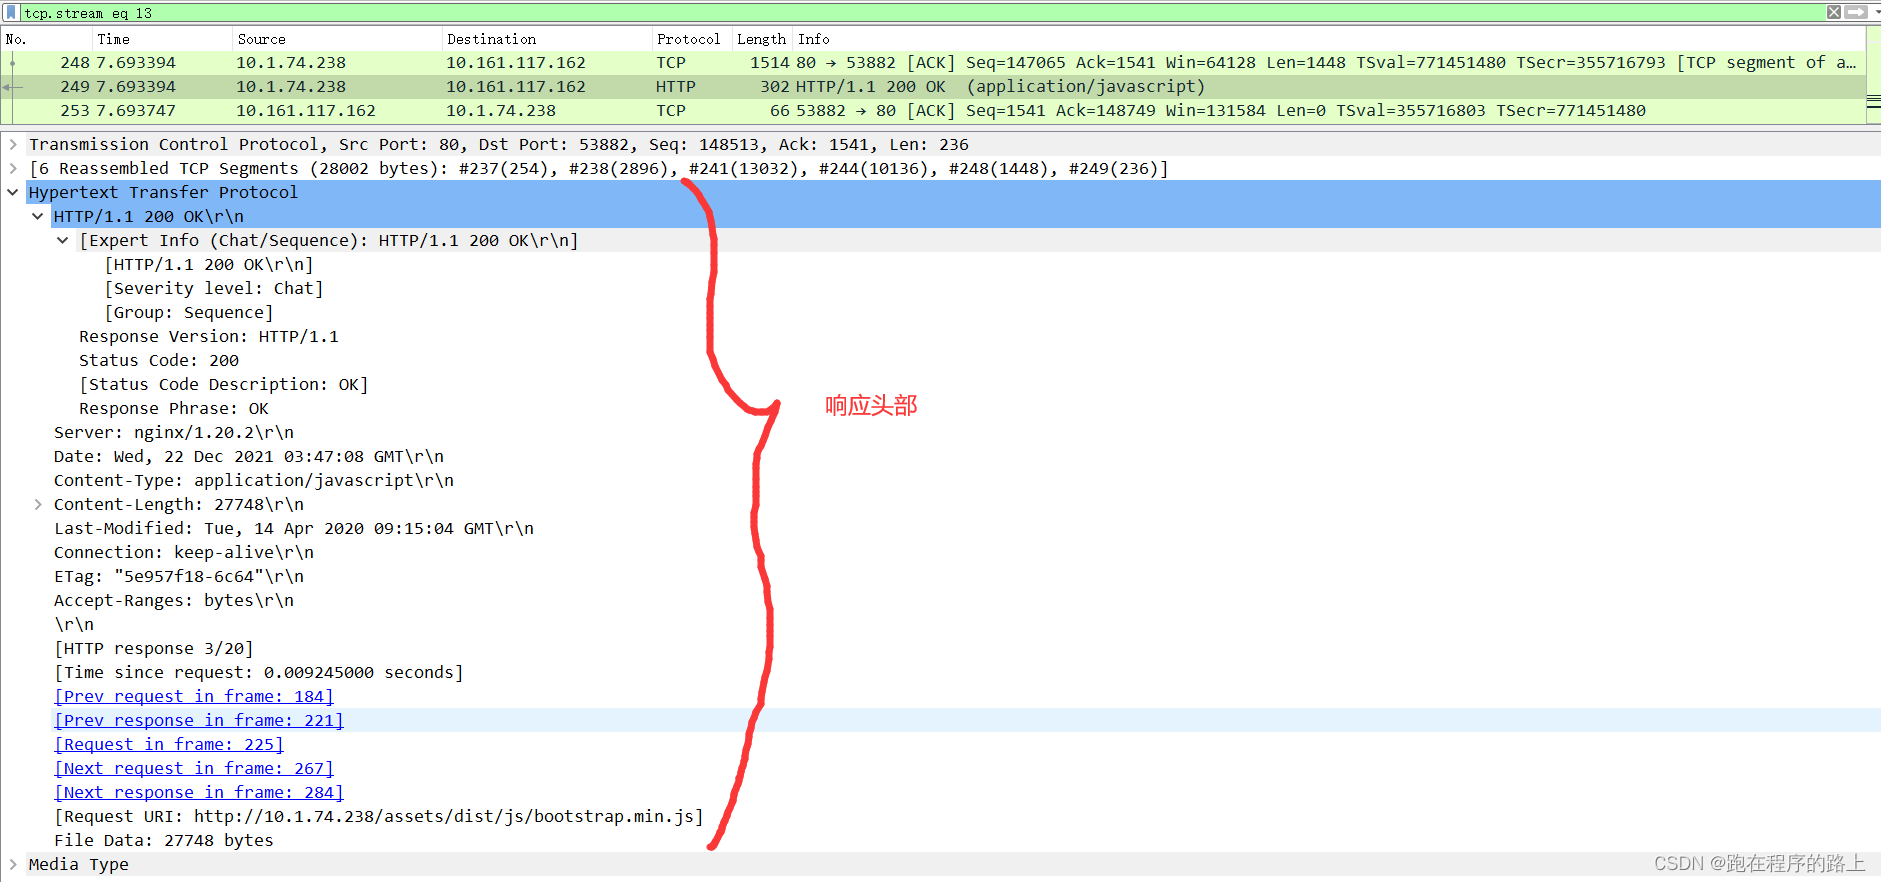Click into the tcp.stream eq 13 filter field
The height and width of the screenshot is (882, 1881).
[920, 13]
